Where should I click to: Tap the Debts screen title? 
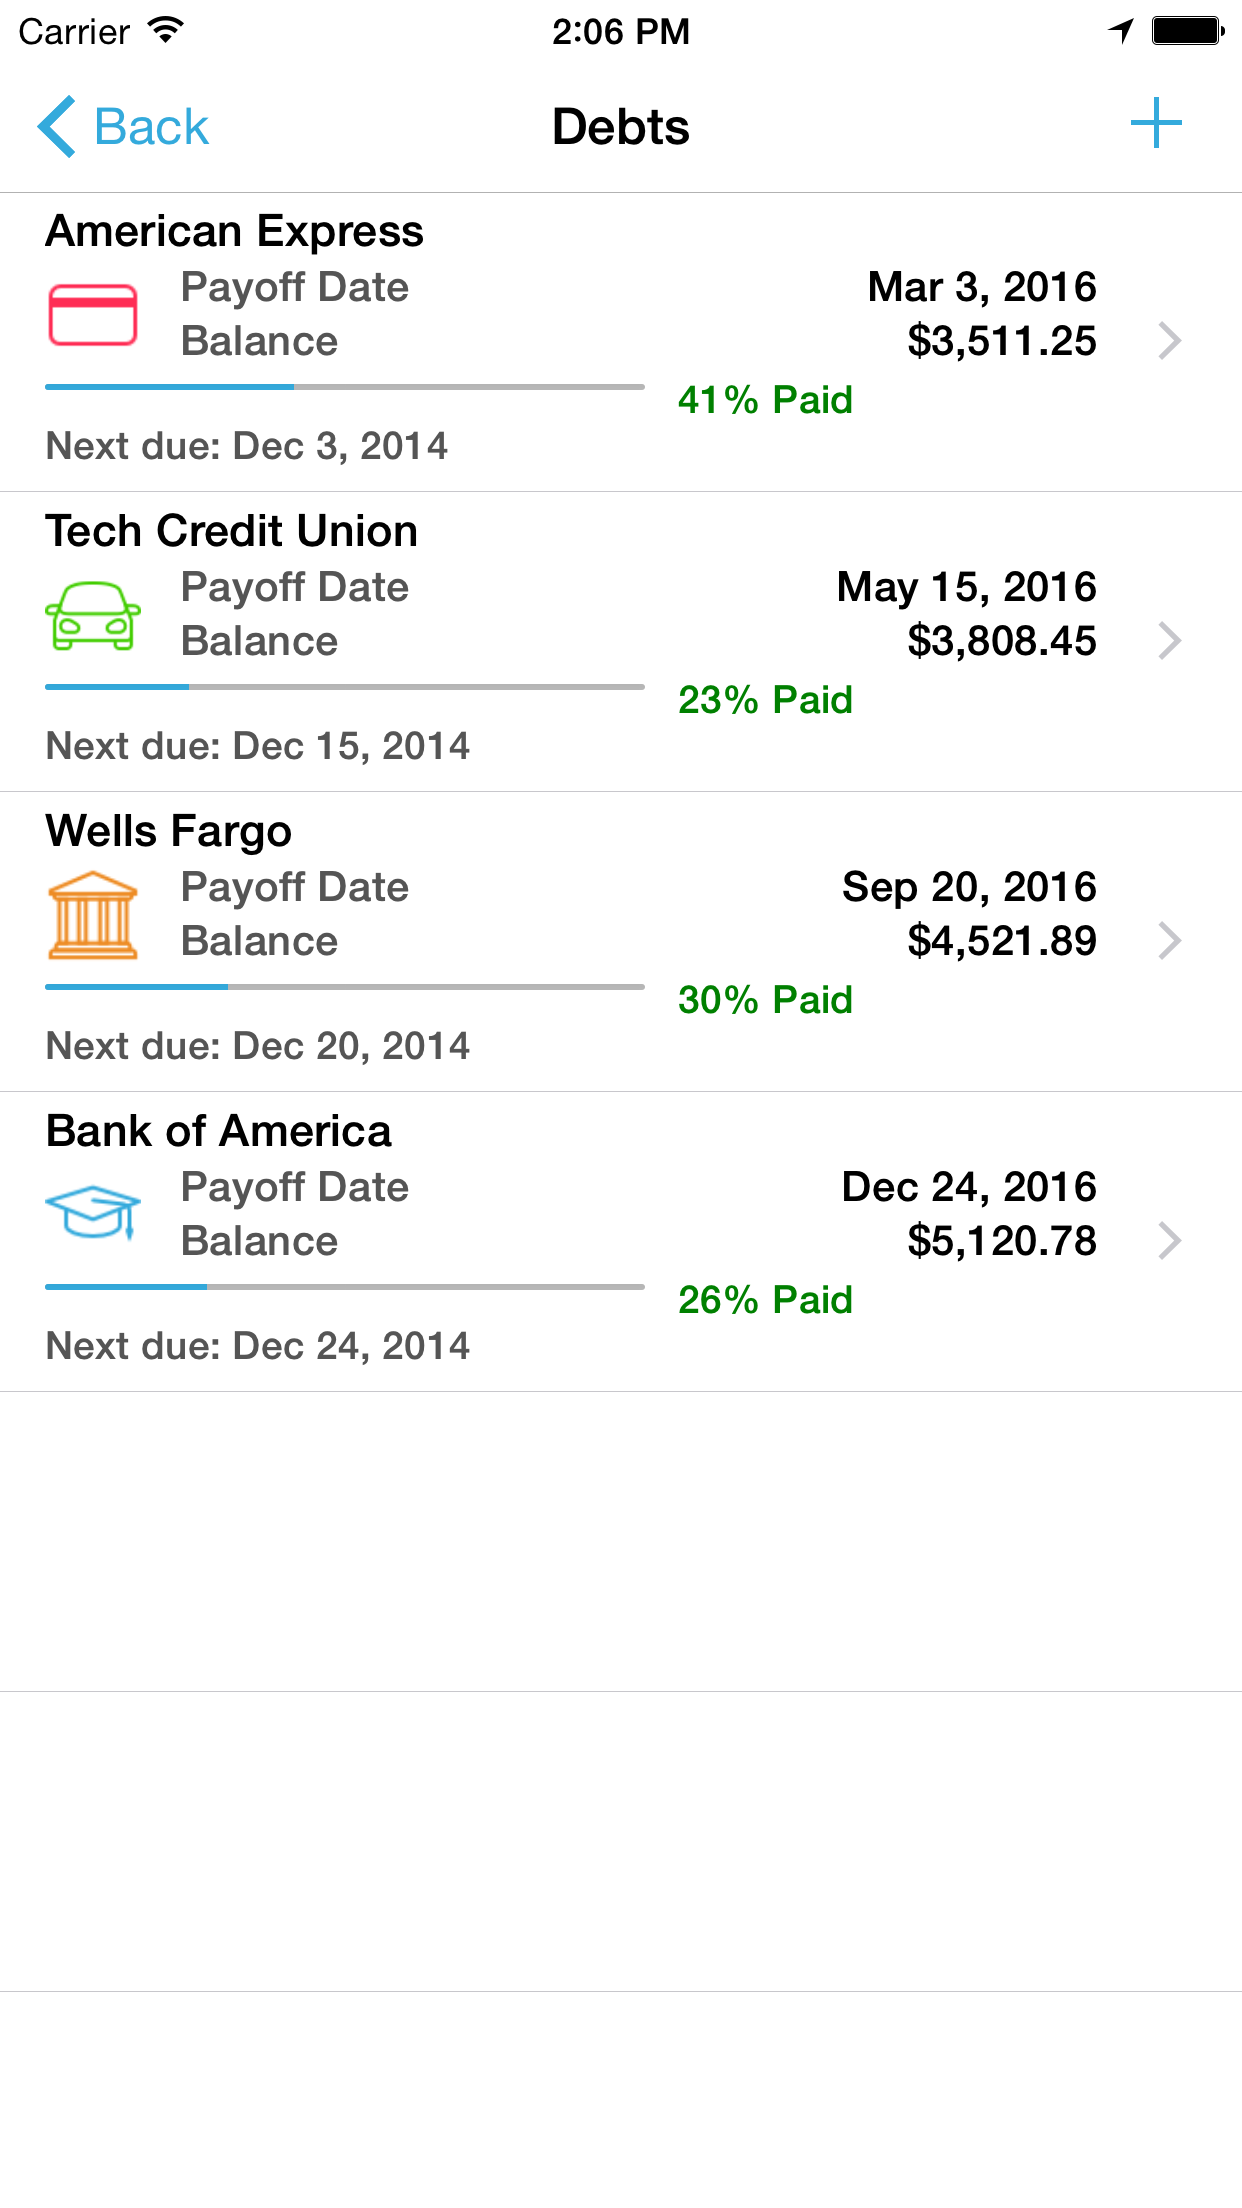(x=621, y=127)
